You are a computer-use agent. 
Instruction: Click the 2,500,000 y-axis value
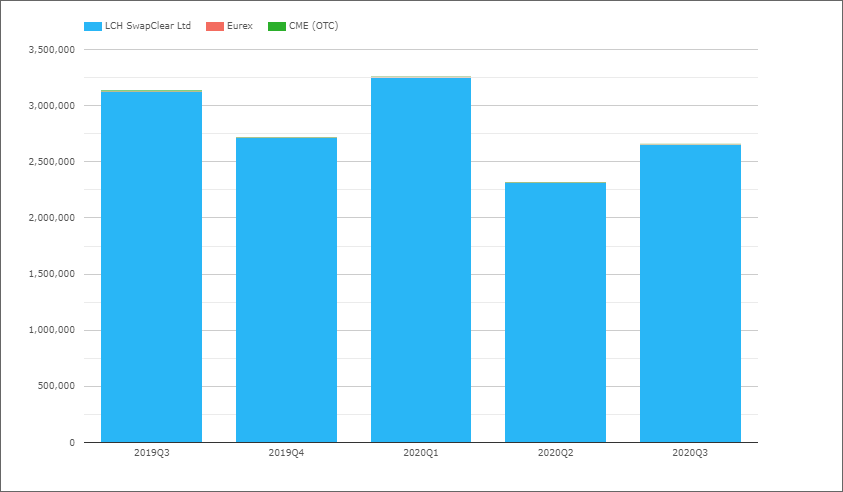coord(52,162)
